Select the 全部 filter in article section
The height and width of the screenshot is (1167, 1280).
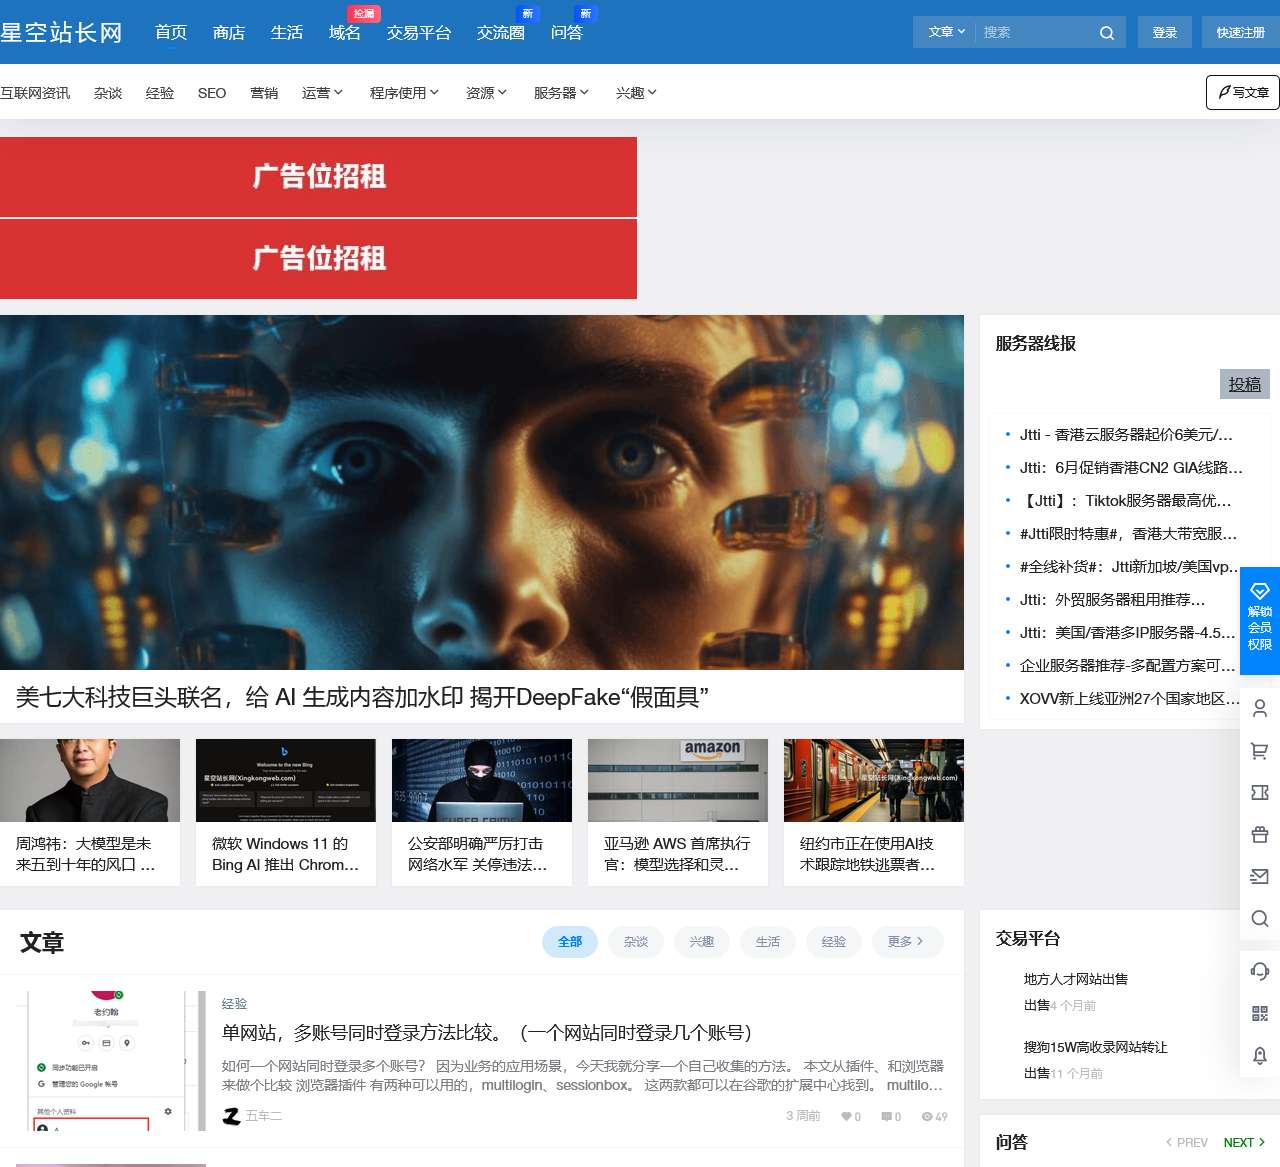570,941
